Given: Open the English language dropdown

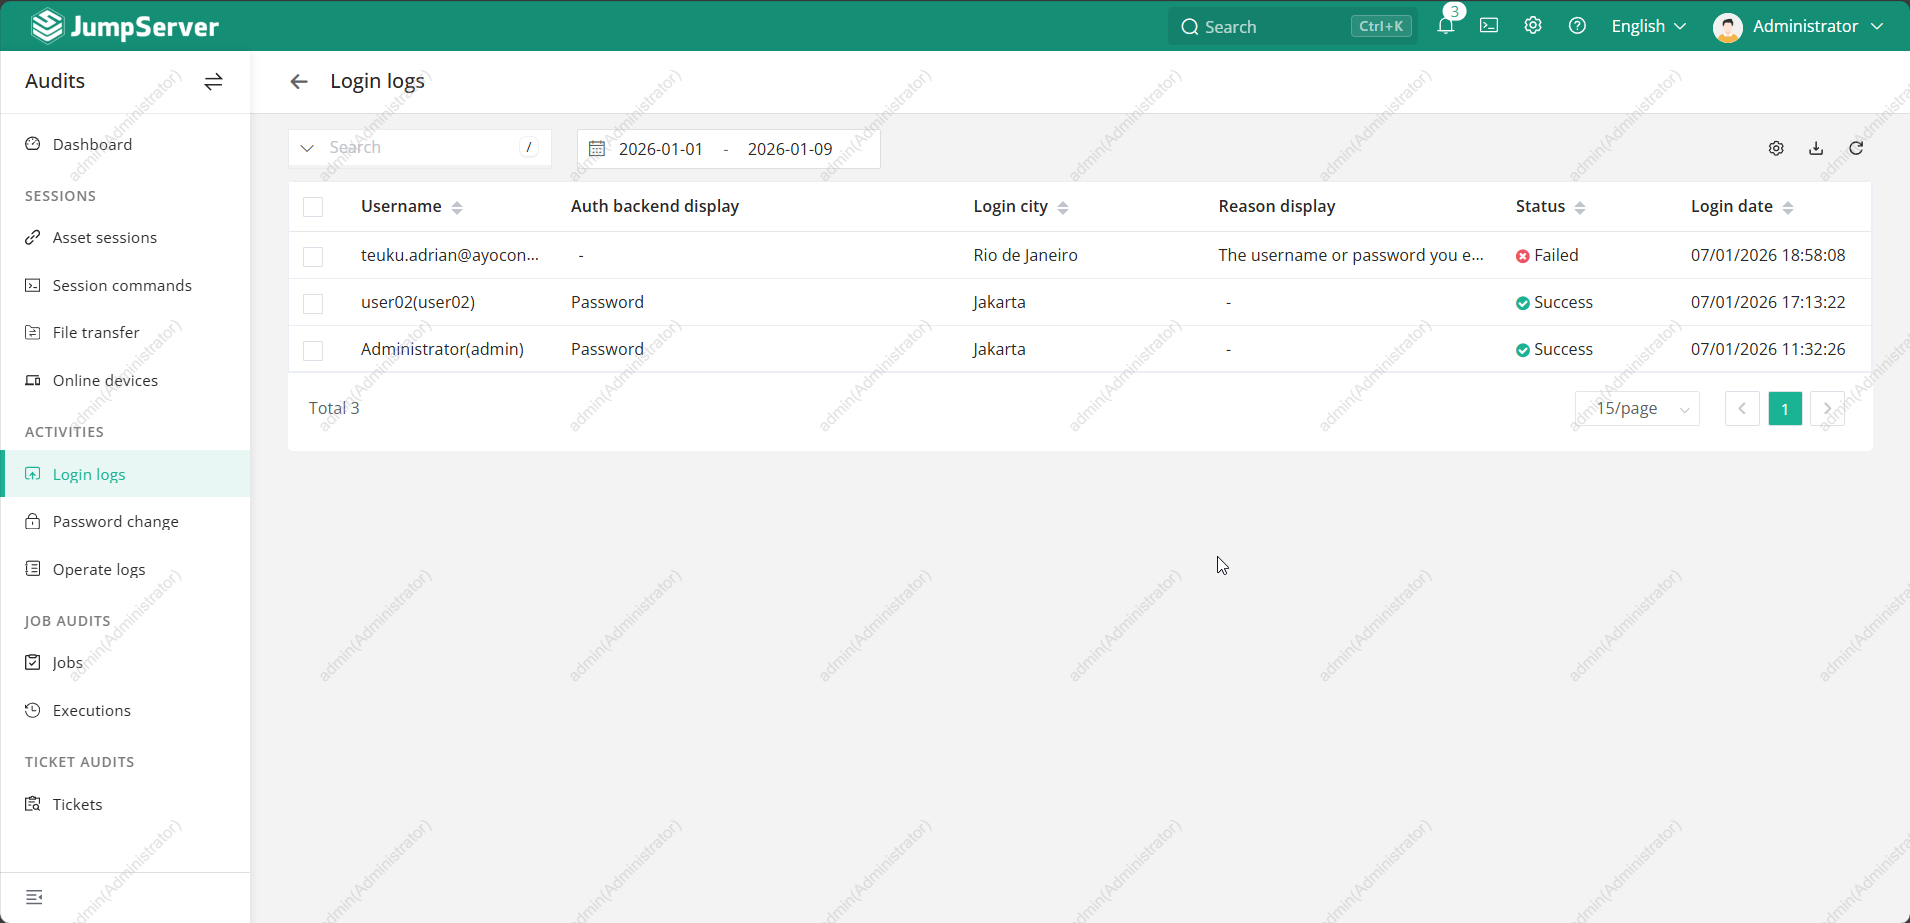Looking at the screenshot, I should pos(1648,26).
